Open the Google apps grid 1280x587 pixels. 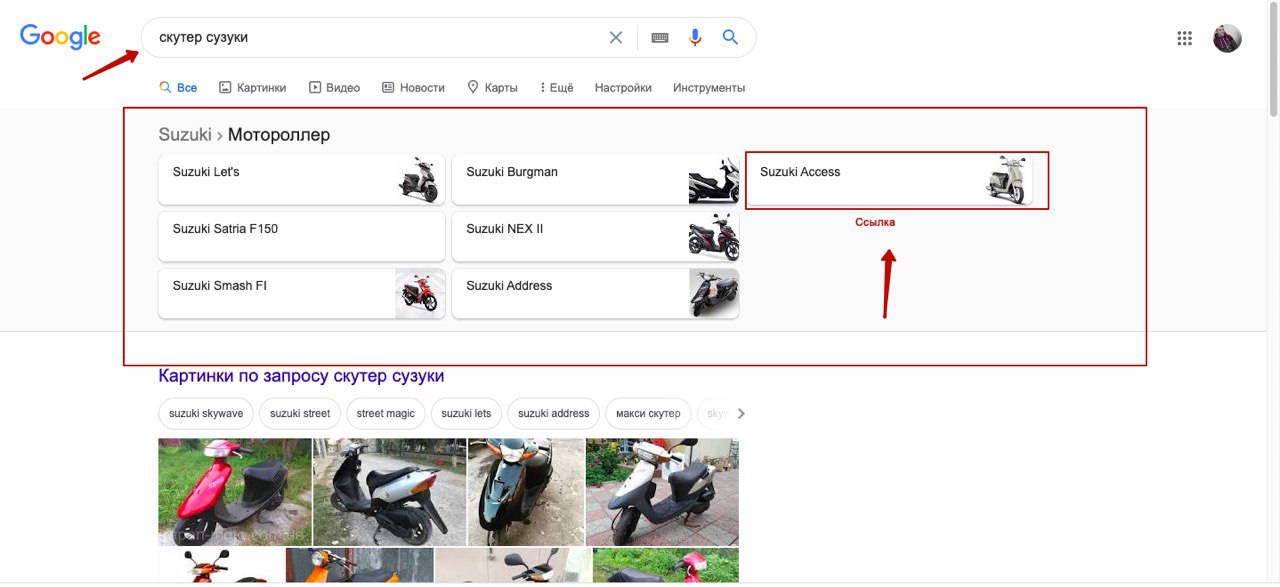click(x=1185, y=38)
